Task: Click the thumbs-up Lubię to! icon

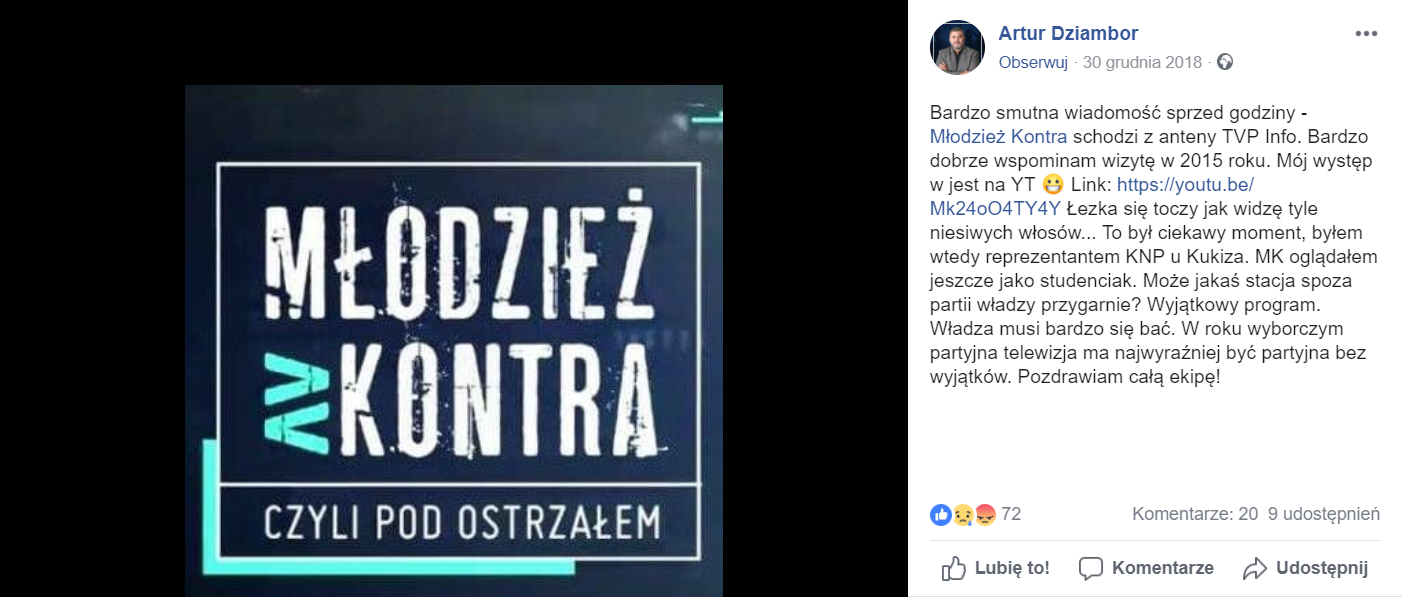Action: click(x=954, y=568)
